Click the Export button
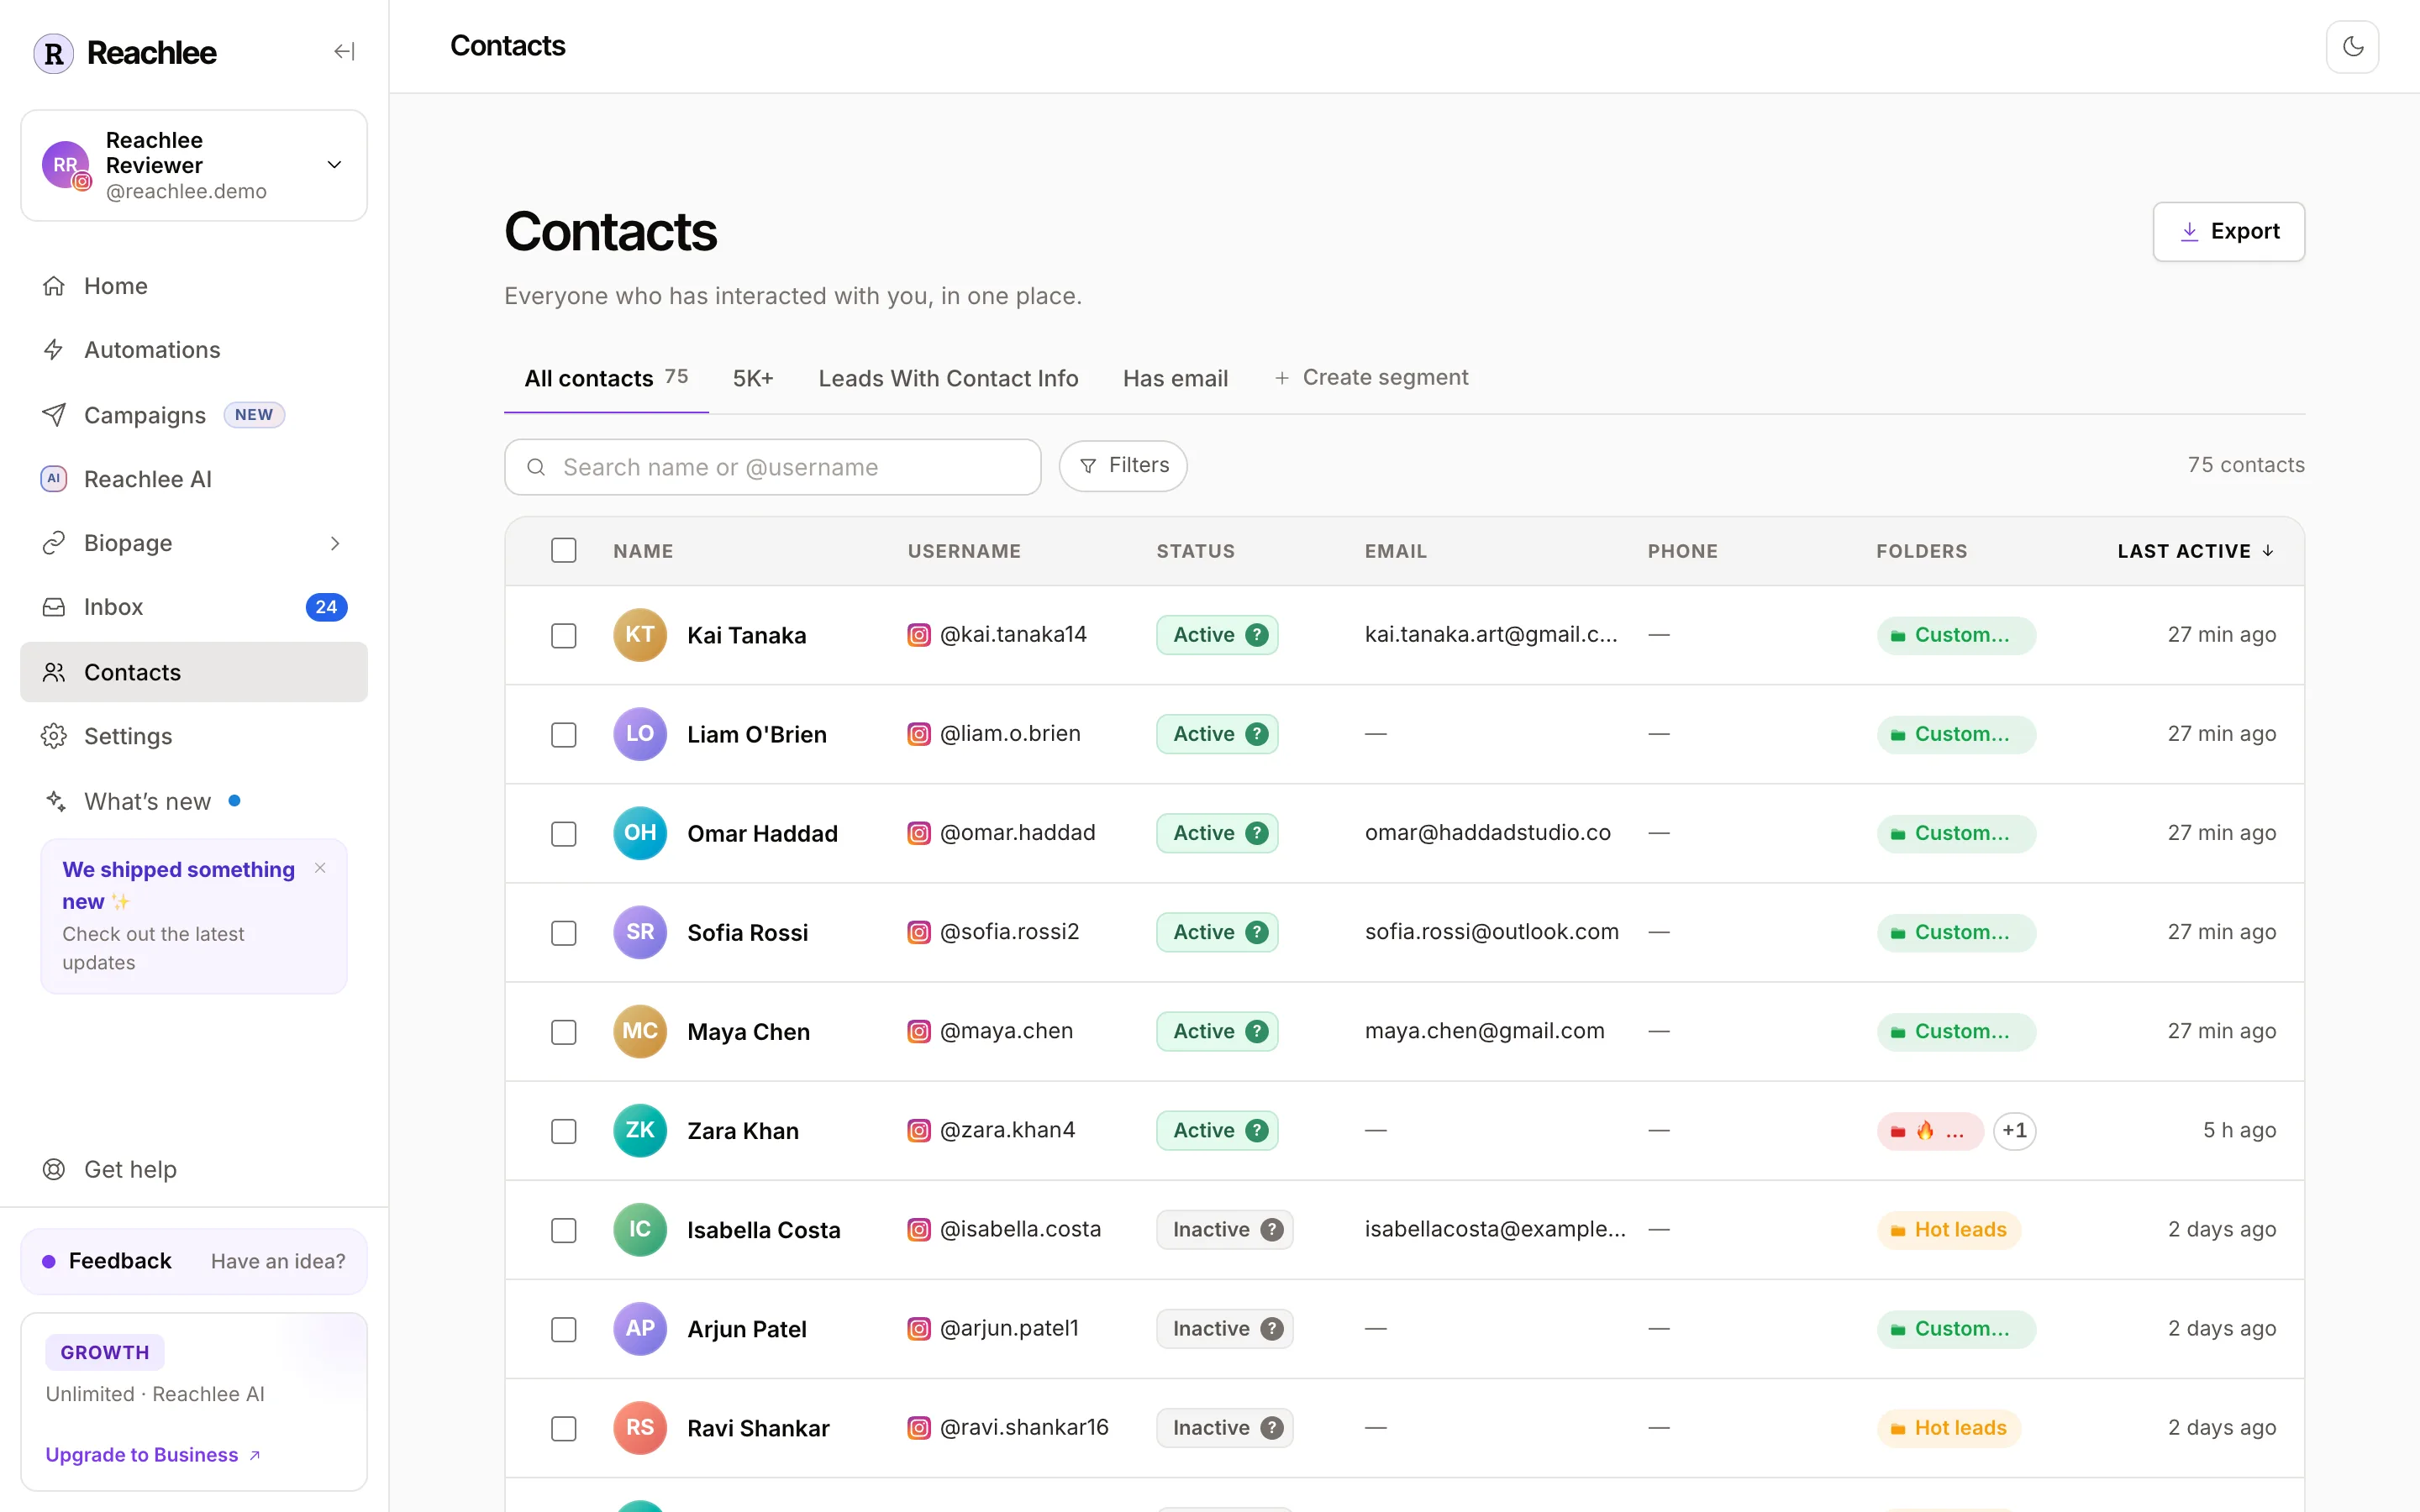This screenshot has height=1512, width=2420. pos(2228,231)
